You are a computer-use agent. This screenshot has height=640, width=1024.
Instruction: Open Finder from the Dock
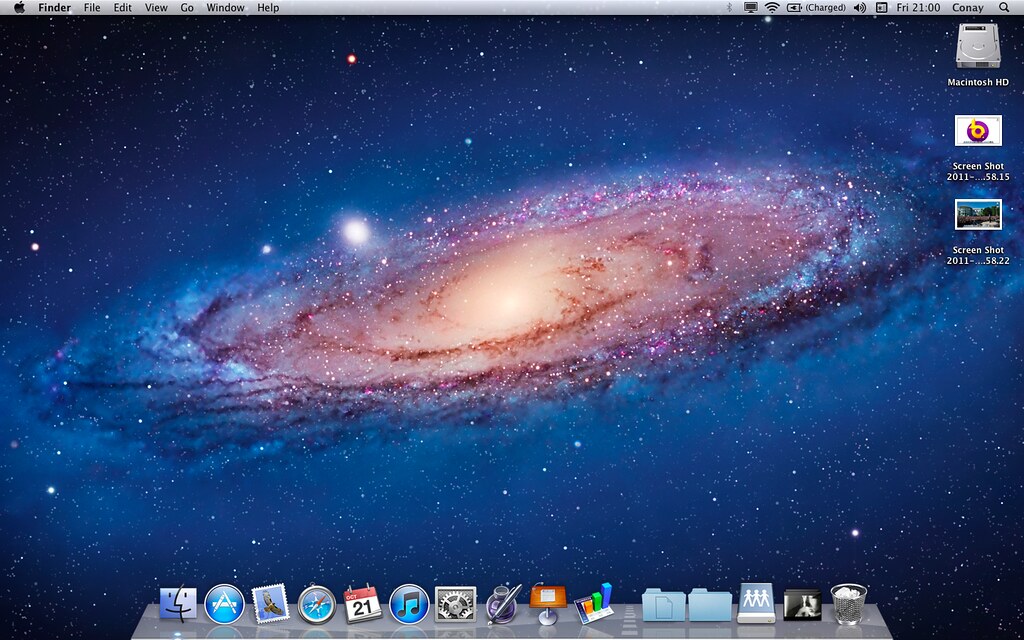click(x=178, y=603)
